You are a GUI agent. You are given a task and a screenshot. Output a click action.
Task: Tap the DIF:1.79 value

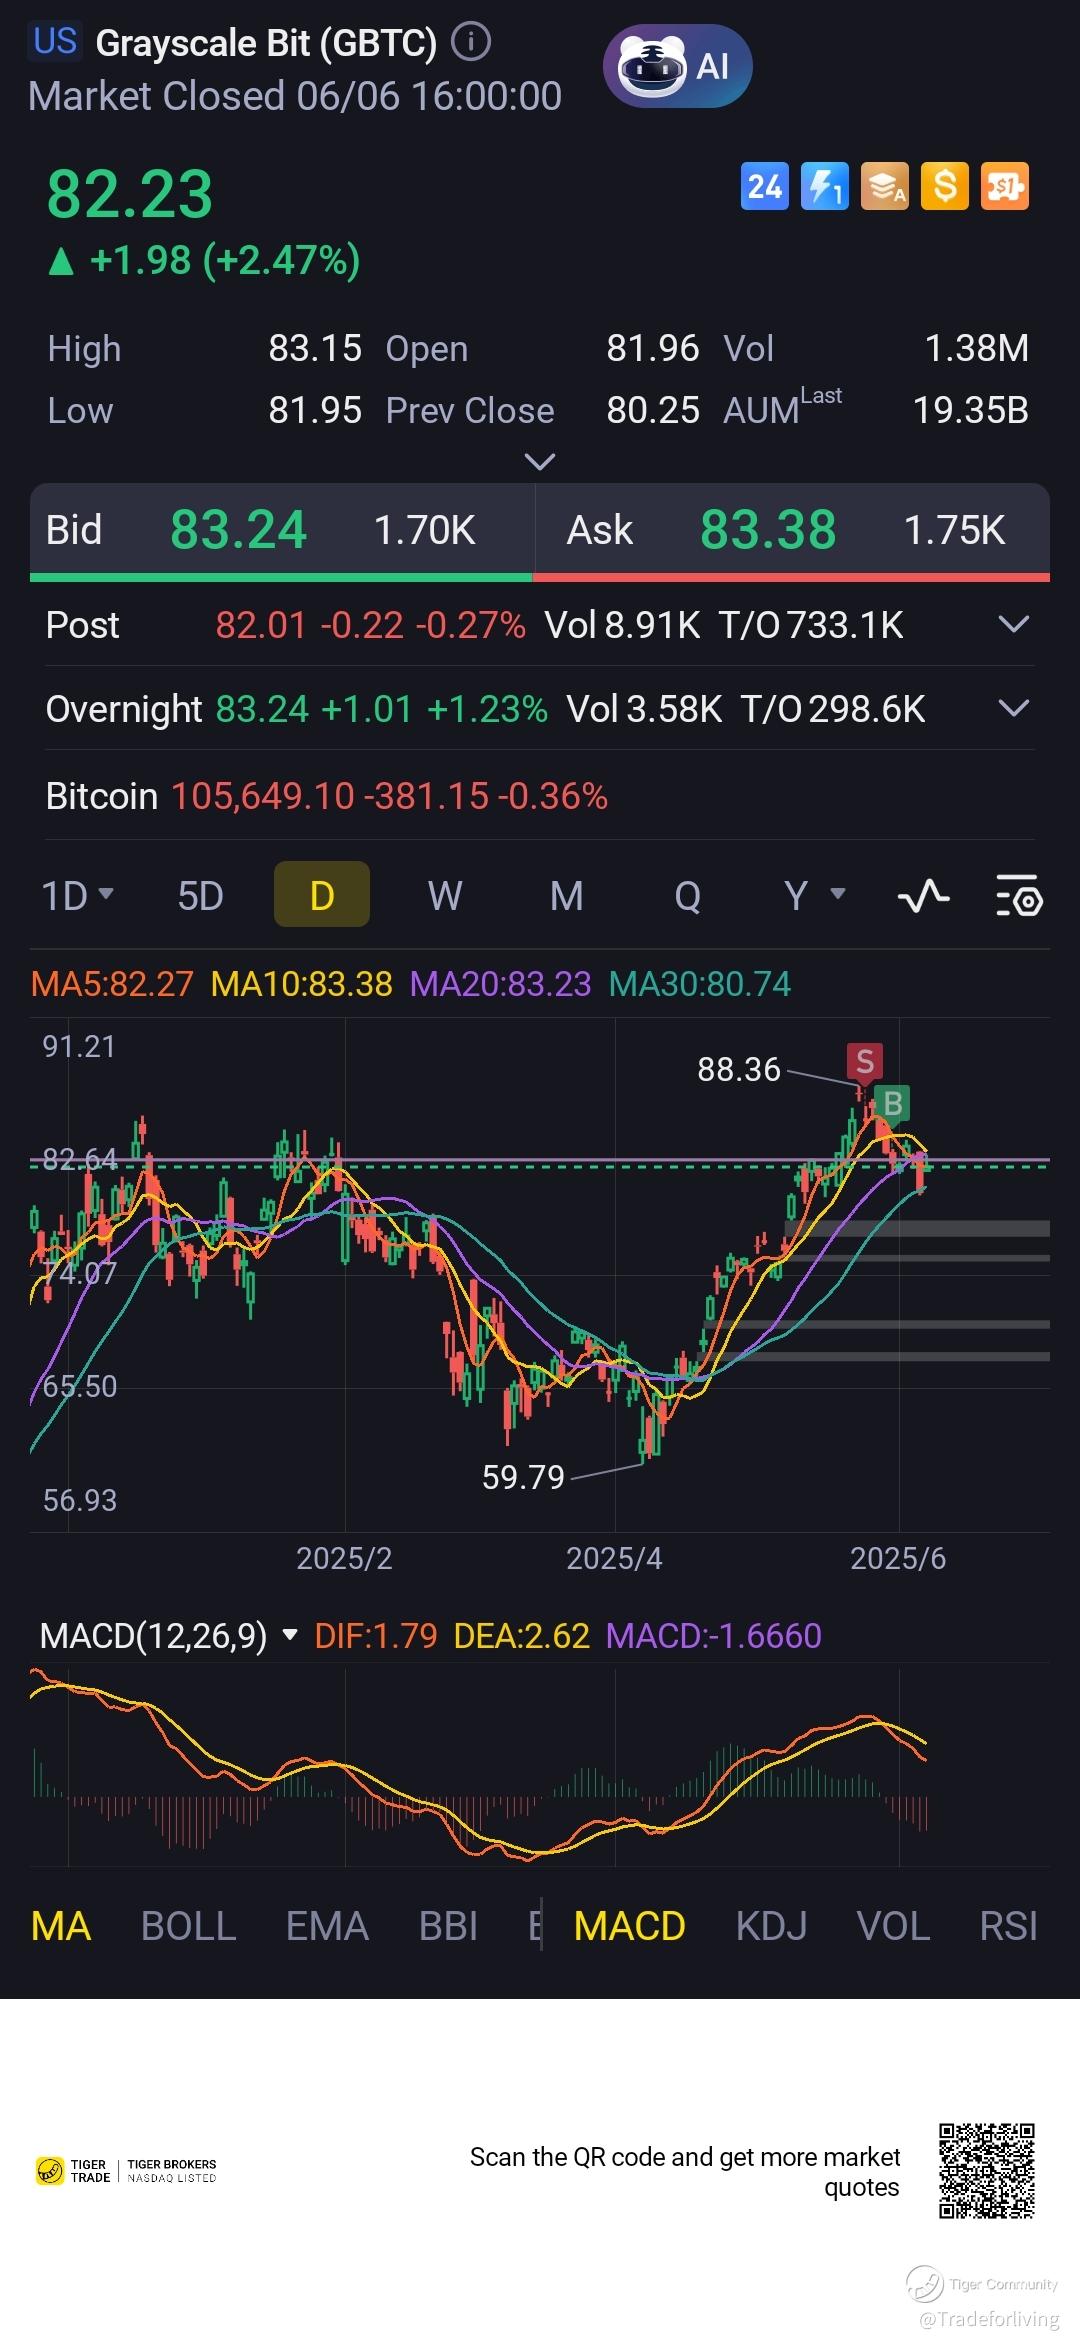coord(376,1636)
